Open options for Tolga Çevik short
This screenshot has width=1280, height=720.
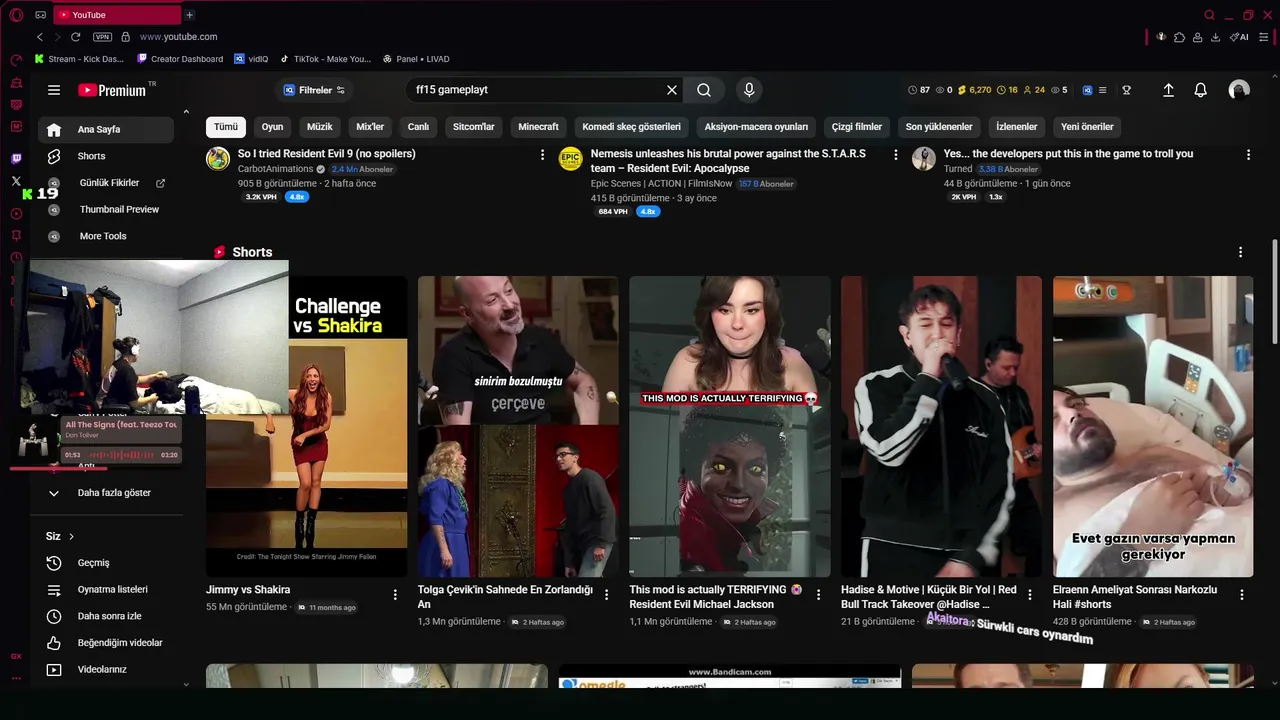point(607,595)
